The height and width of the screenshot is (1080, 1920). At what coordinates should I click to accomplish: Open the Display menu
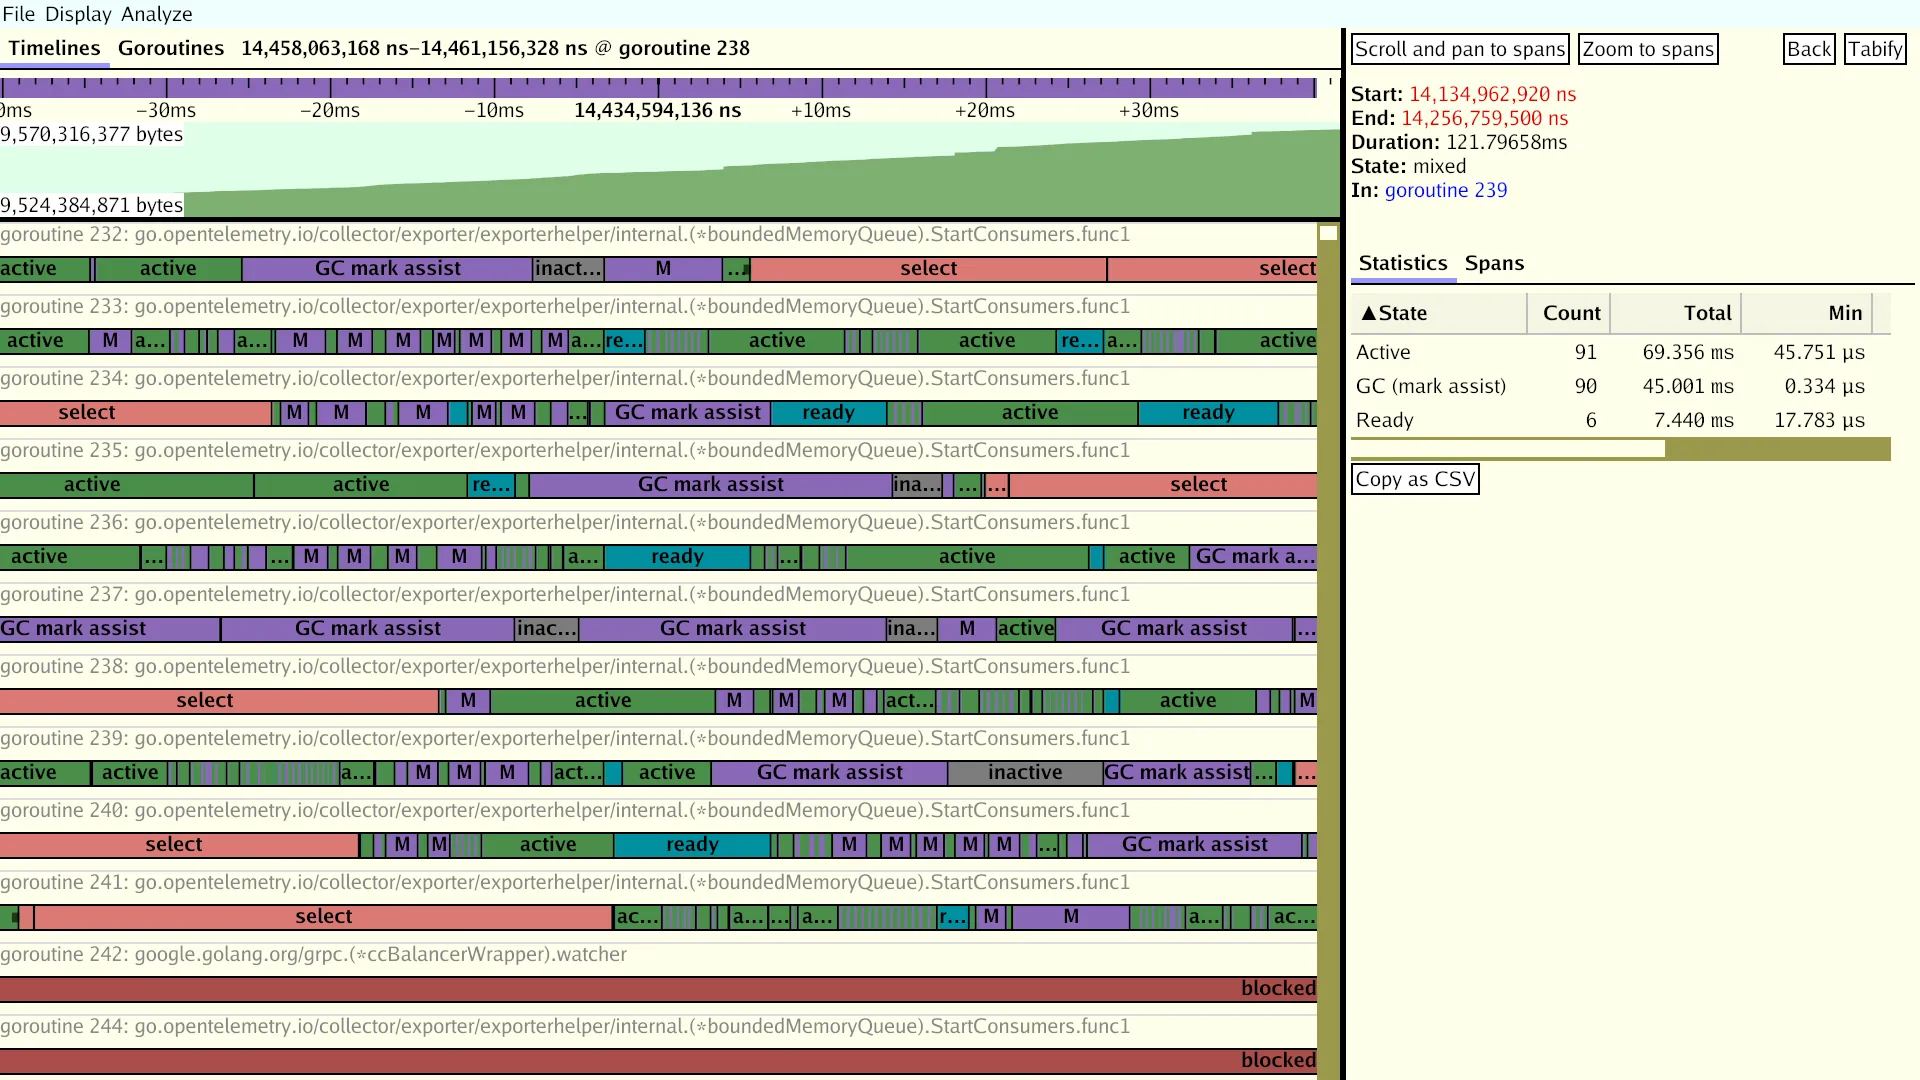click(78, 14)
